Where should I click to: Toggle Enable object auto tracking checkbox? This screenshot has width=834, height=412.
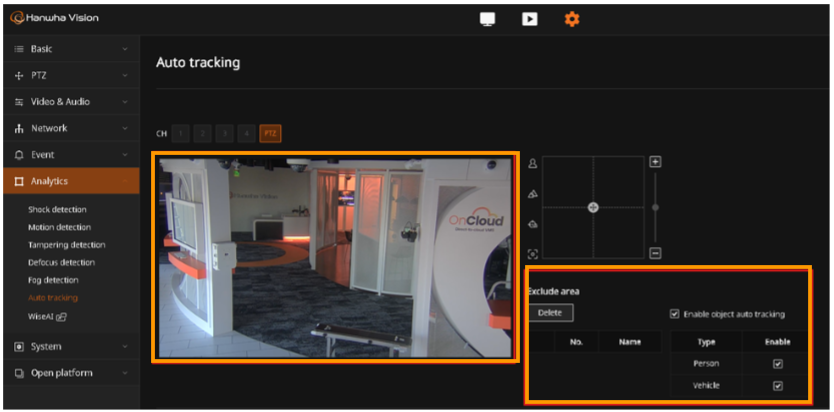click(675, 314)
